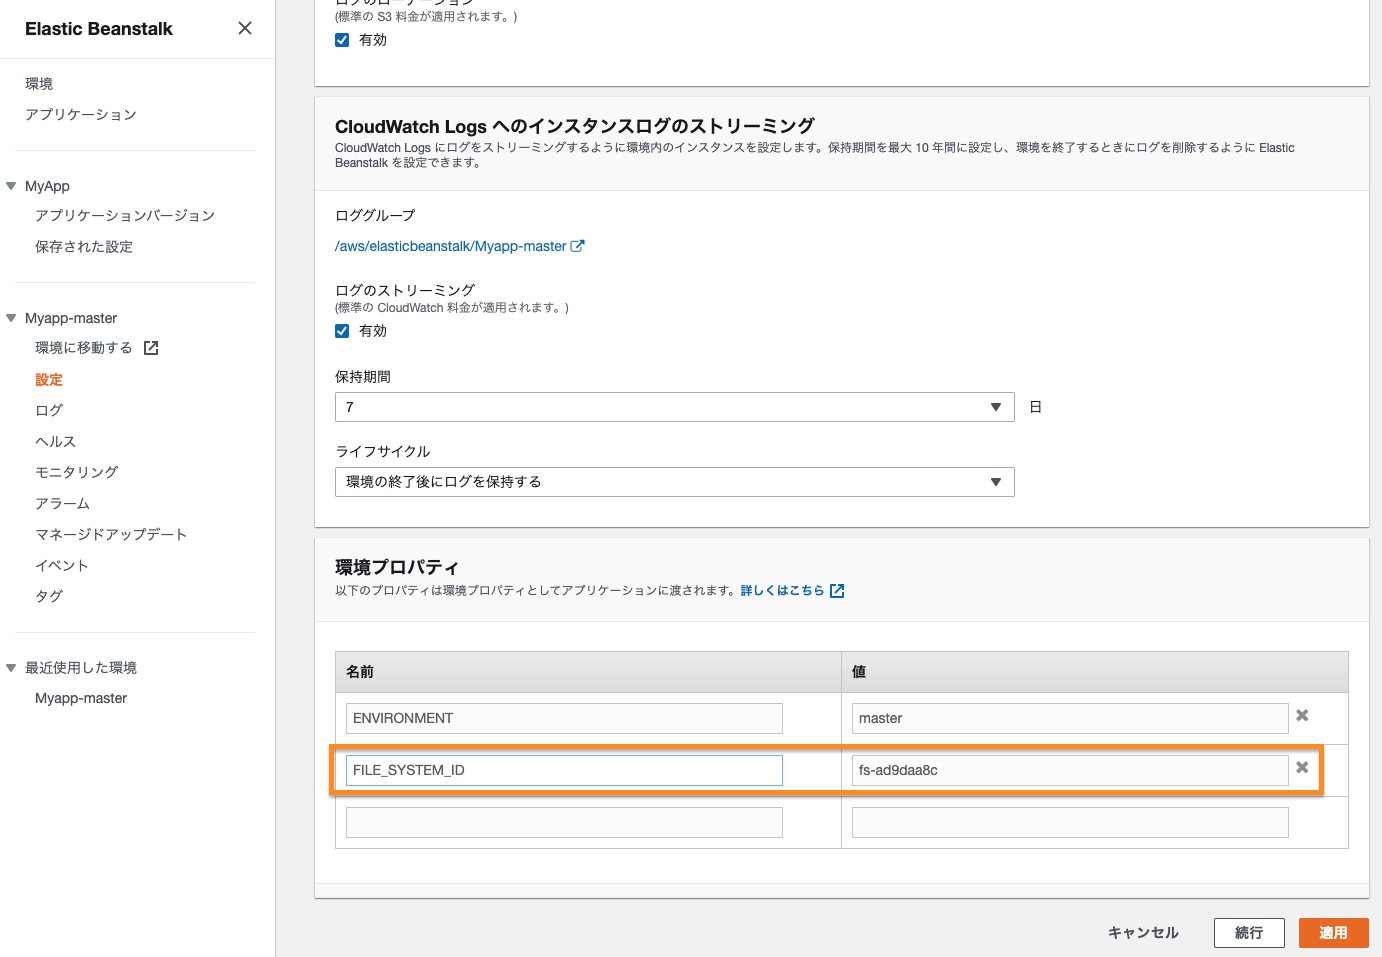Click the 続行 button

[1248, 933]
